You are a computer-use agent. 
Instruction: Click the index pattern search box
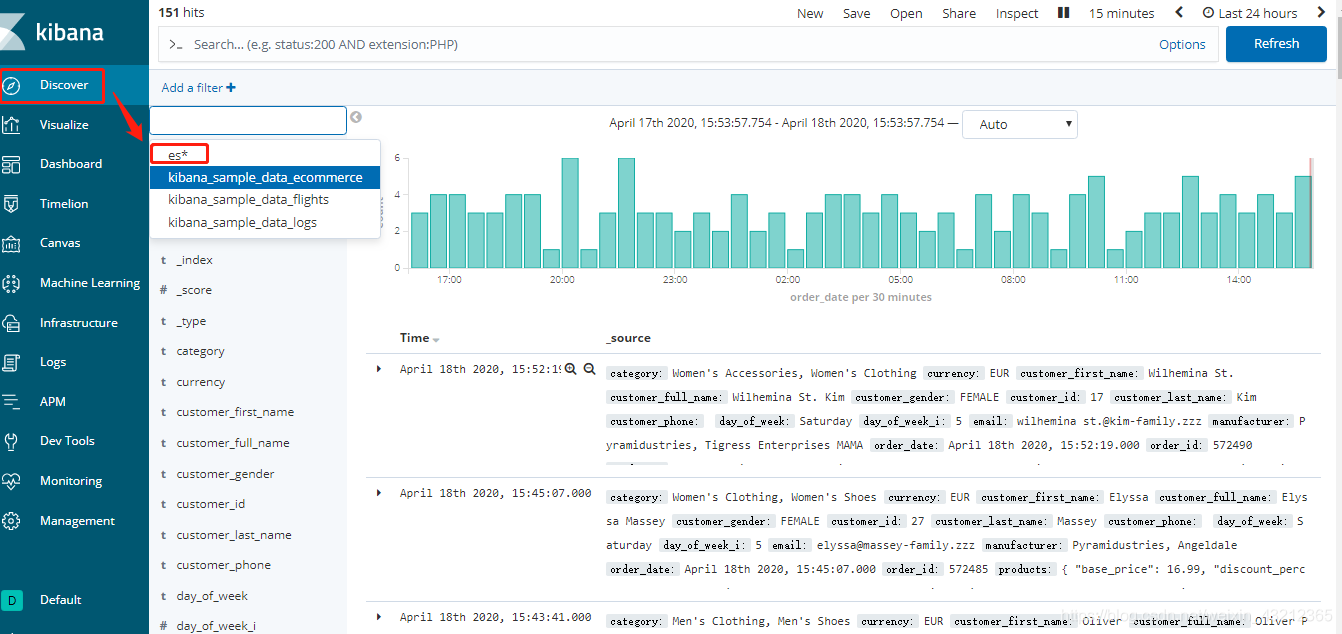(248, 120)
